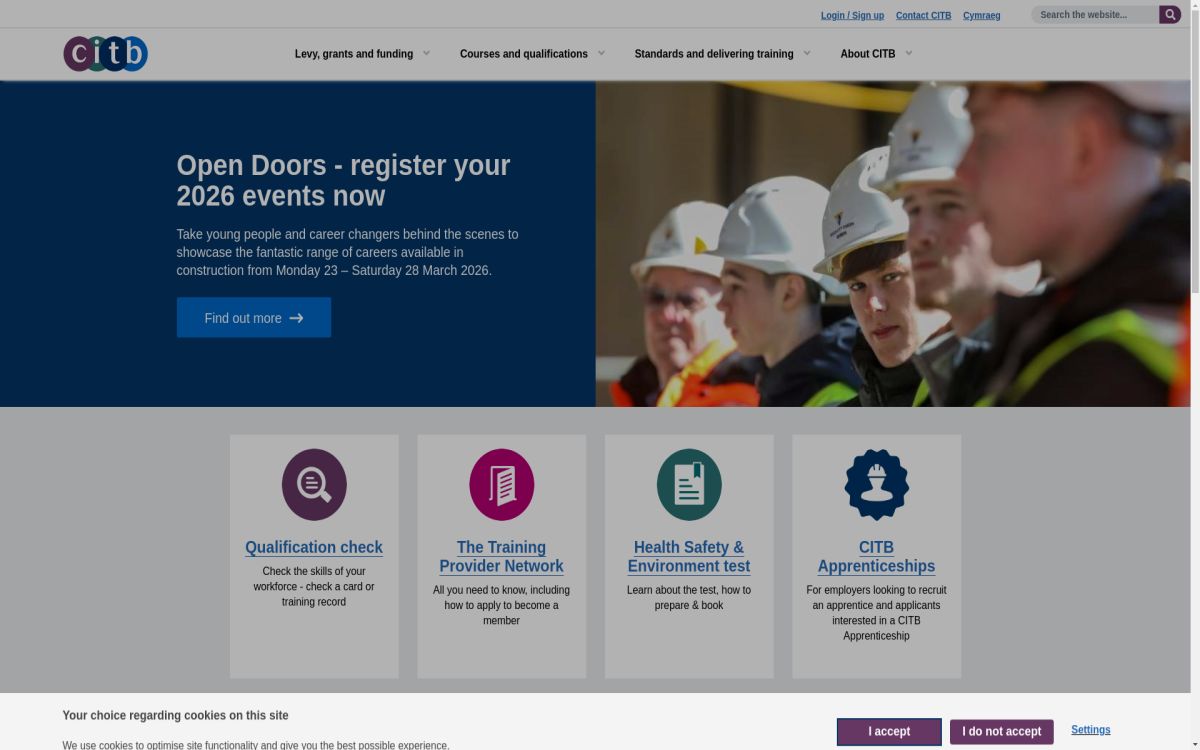Click the CITB Apprenticeships badge icon
The height and width of the screenshot is (750, 1200).
(x=876, y=485)
